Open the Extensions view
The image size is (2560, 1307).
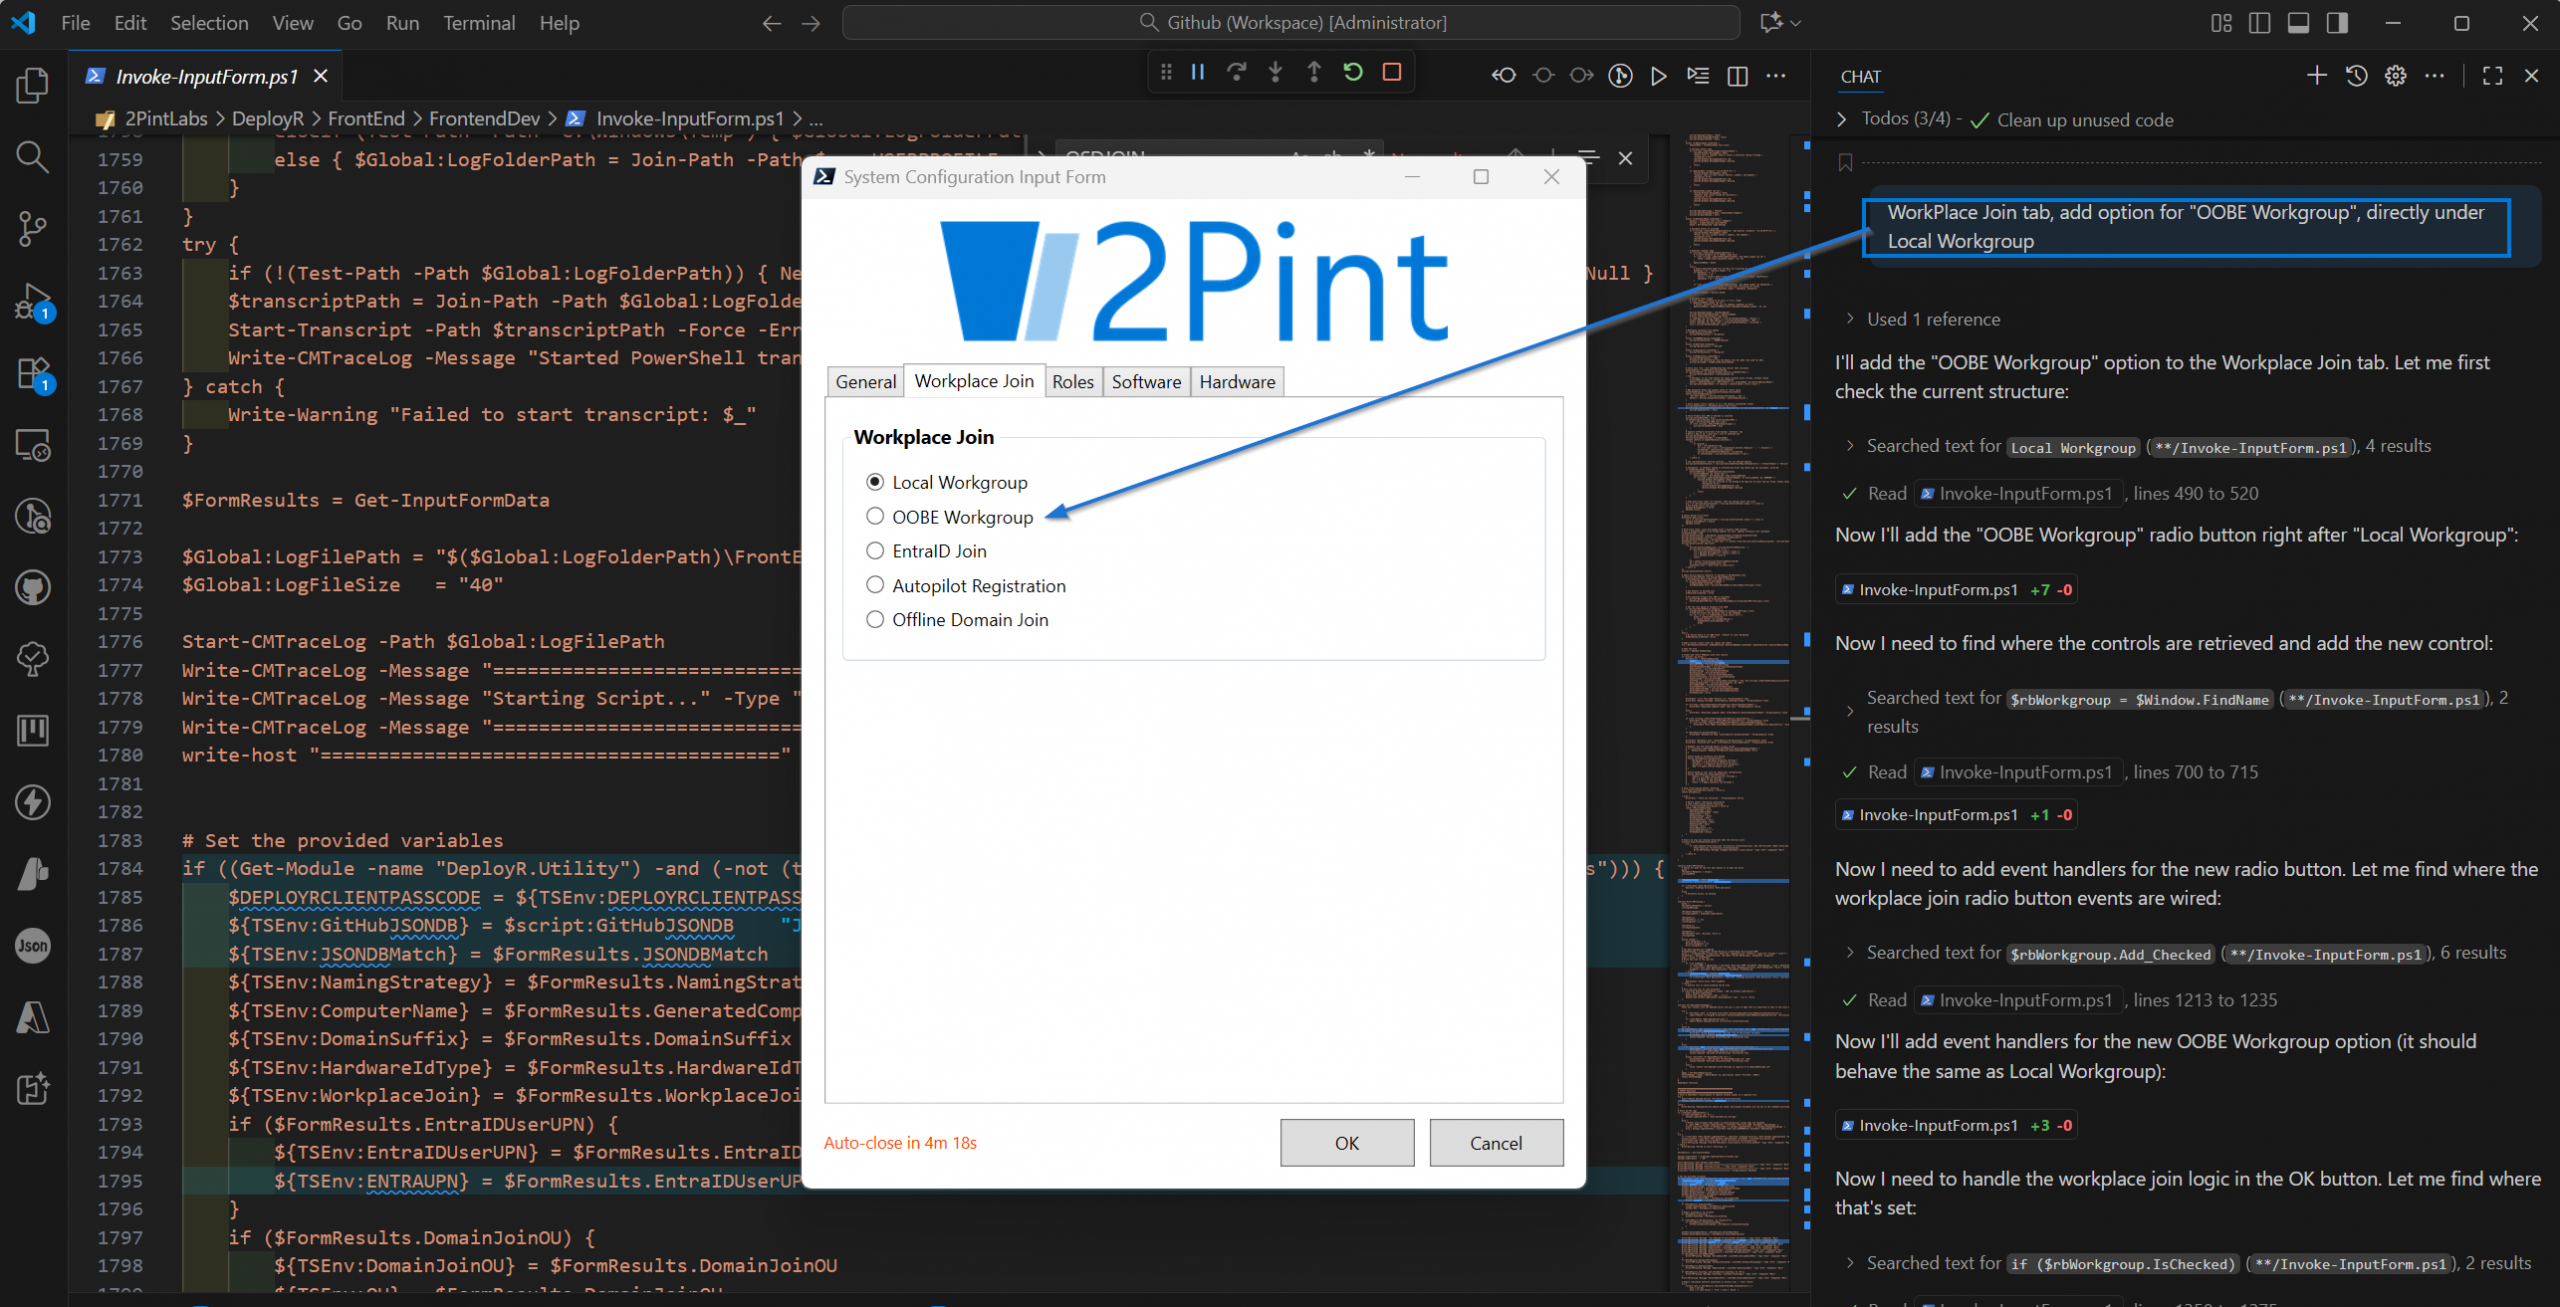pos(32,373)
